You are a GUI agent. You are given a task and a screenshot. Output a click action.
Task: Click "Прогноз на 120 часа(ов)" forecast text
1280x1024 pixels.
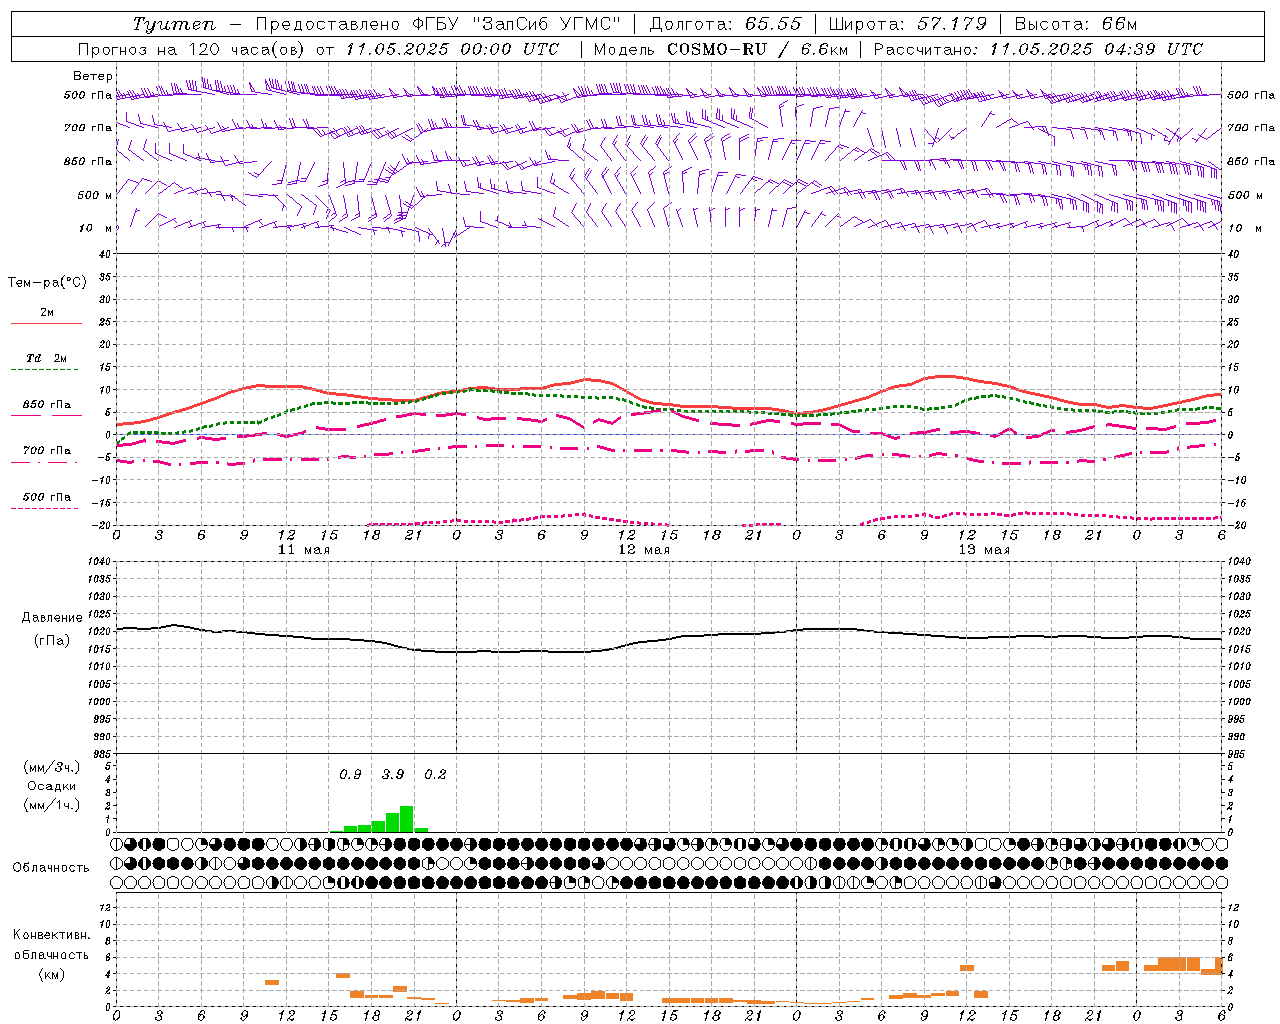pyautogui.click(x=193, y=49)
